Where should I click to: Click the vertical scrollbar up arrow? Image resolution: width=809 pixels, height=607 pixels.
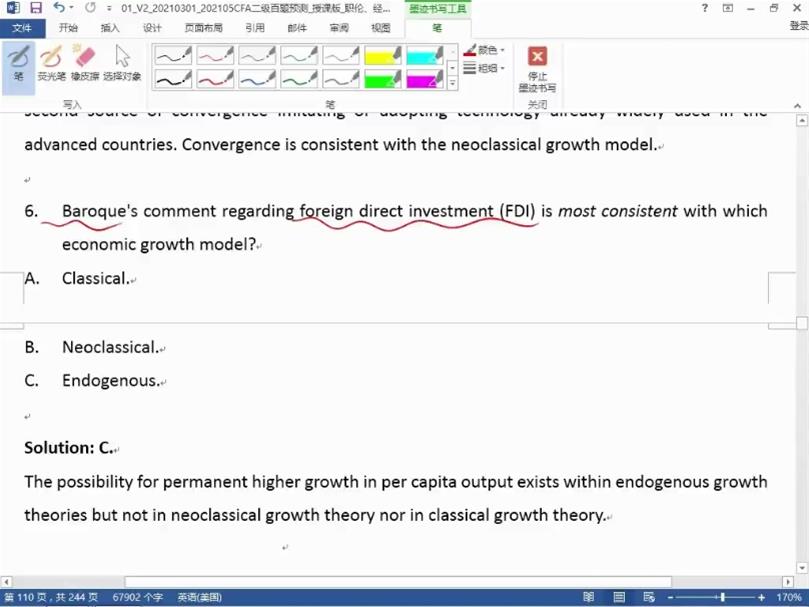tap(802, 121)
